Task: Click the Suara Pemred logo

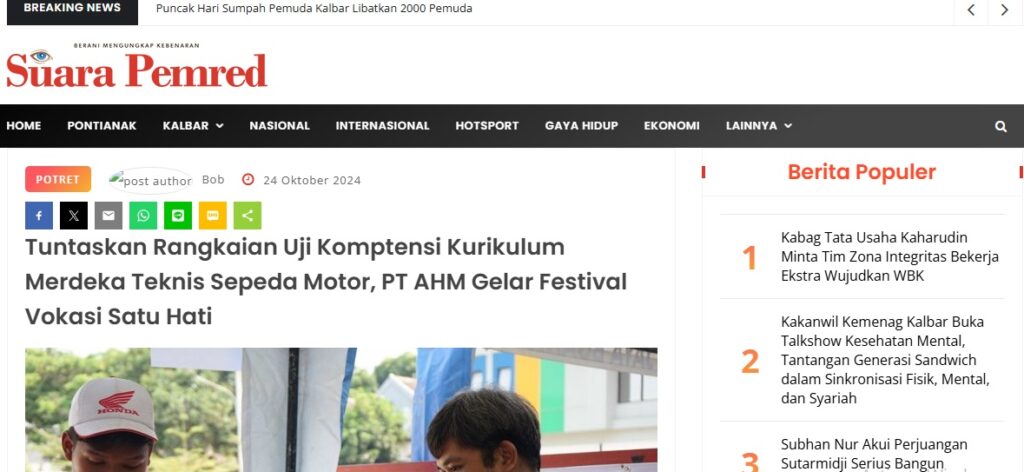Action: click(136, 67)
